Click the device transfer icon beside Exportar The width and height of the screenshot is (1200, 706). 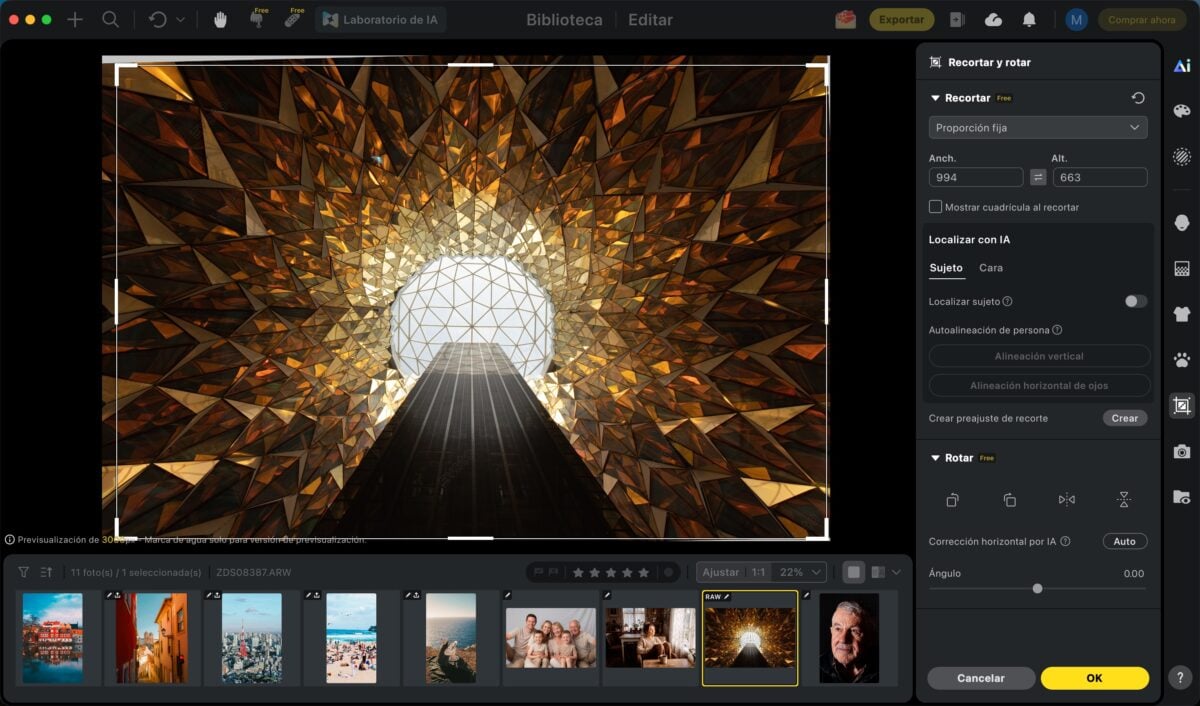click(957, 19)
